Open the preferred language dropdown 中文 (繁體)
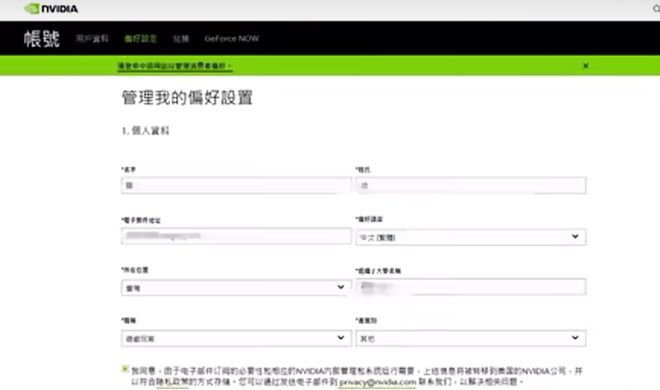The height and width of the screenshot is (390, 660). click(x=471, y=237)
